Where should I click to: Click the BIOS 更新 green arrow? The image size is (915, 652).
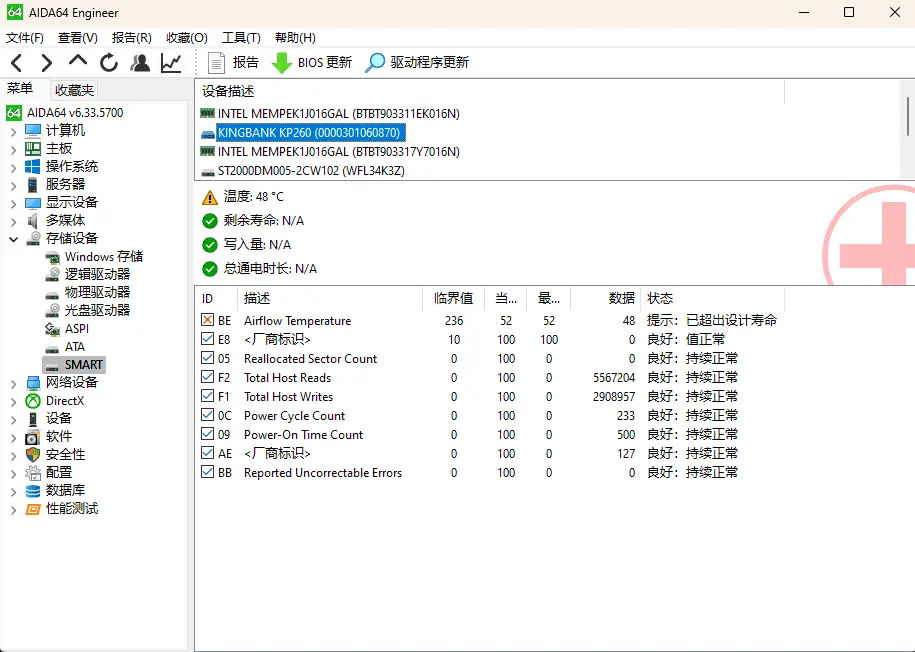(282, 62)
